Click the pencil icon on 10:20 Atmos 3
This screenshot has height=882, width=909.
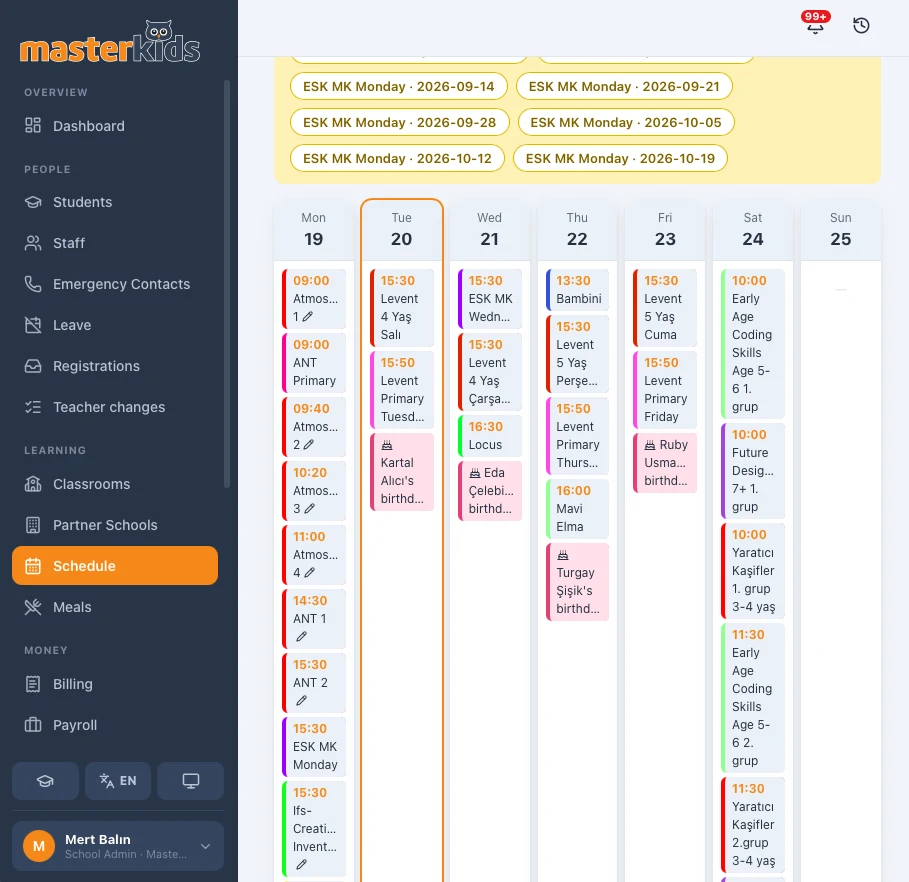coord(310,509)
